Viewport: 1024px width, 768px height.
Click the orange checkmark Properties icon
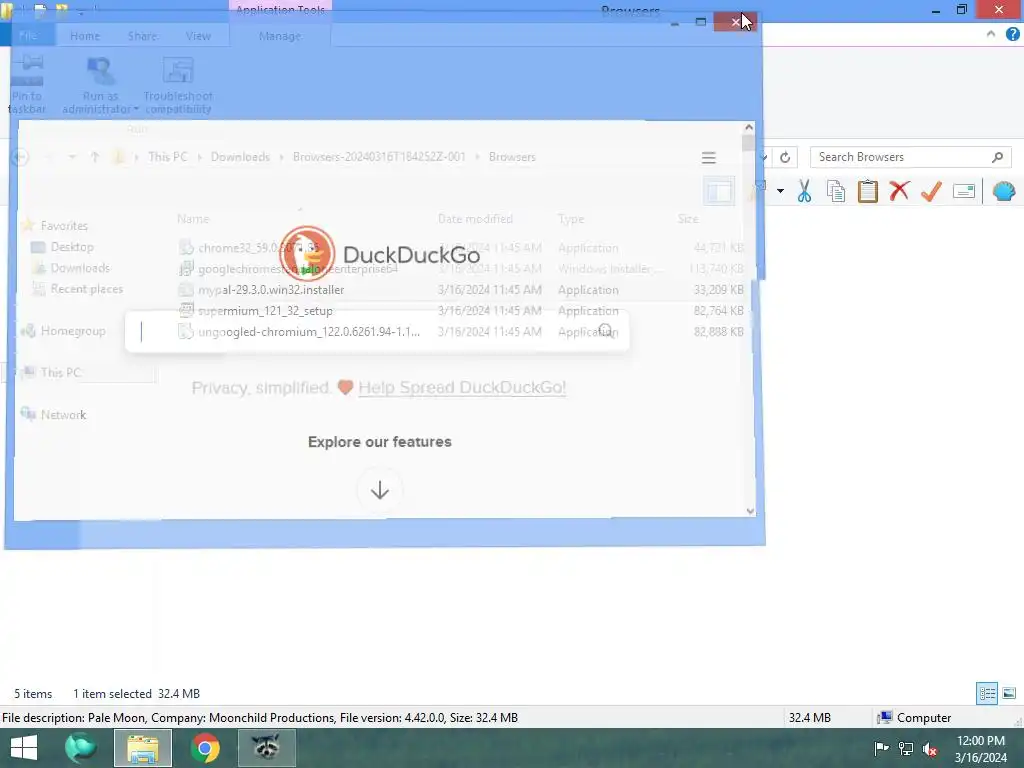931,191
